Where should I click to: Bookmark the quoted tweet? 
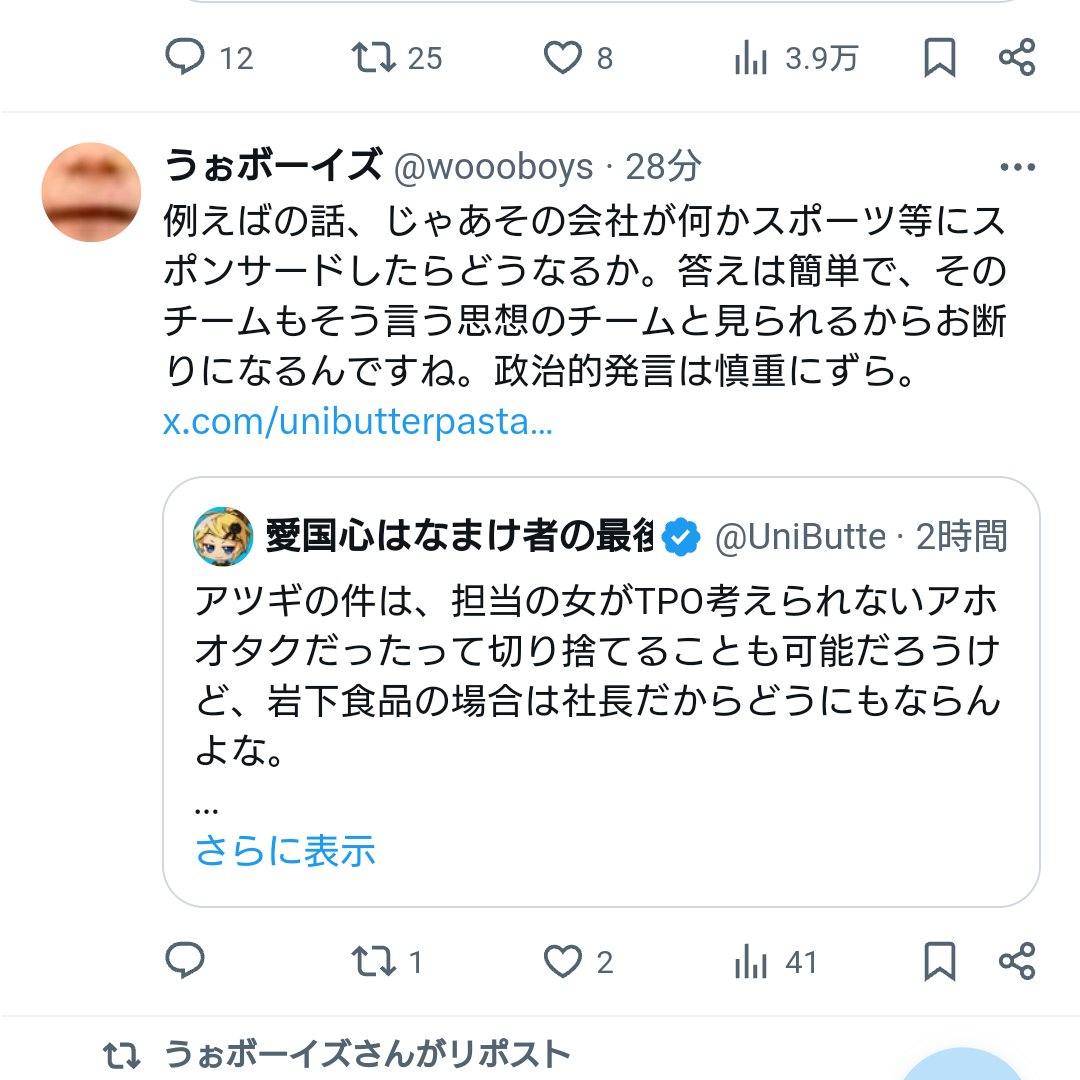[x=940, y=962]
